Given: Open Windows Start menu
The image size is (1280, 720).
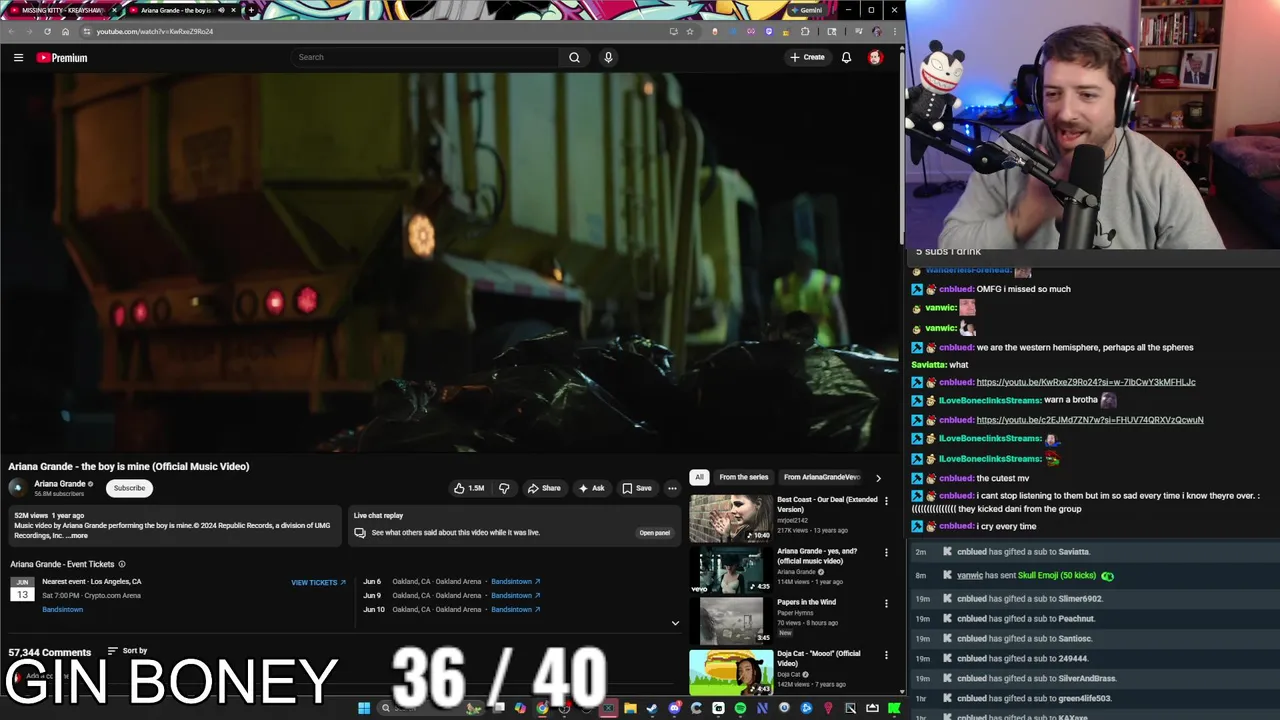Looking at the screenshot, I should [364, 708].
